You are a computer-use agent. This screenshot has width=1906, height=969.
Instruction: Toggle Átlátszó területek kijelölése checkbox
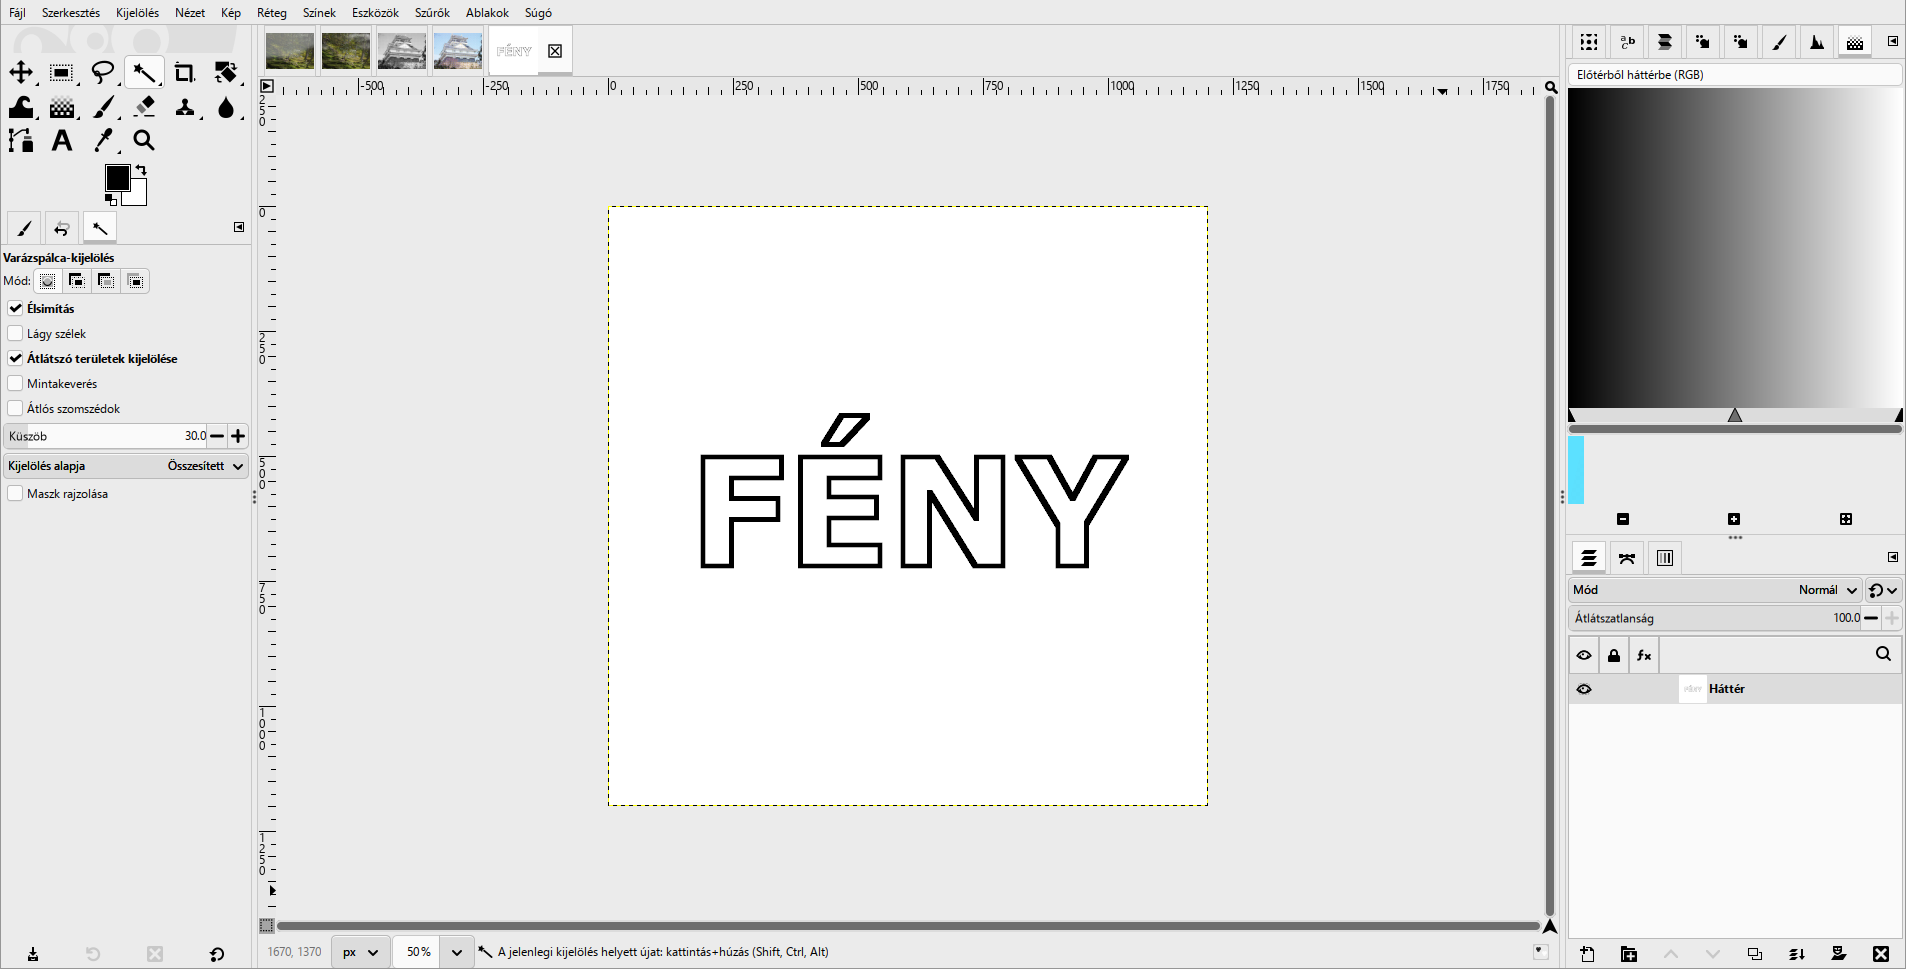coord(15,358)
